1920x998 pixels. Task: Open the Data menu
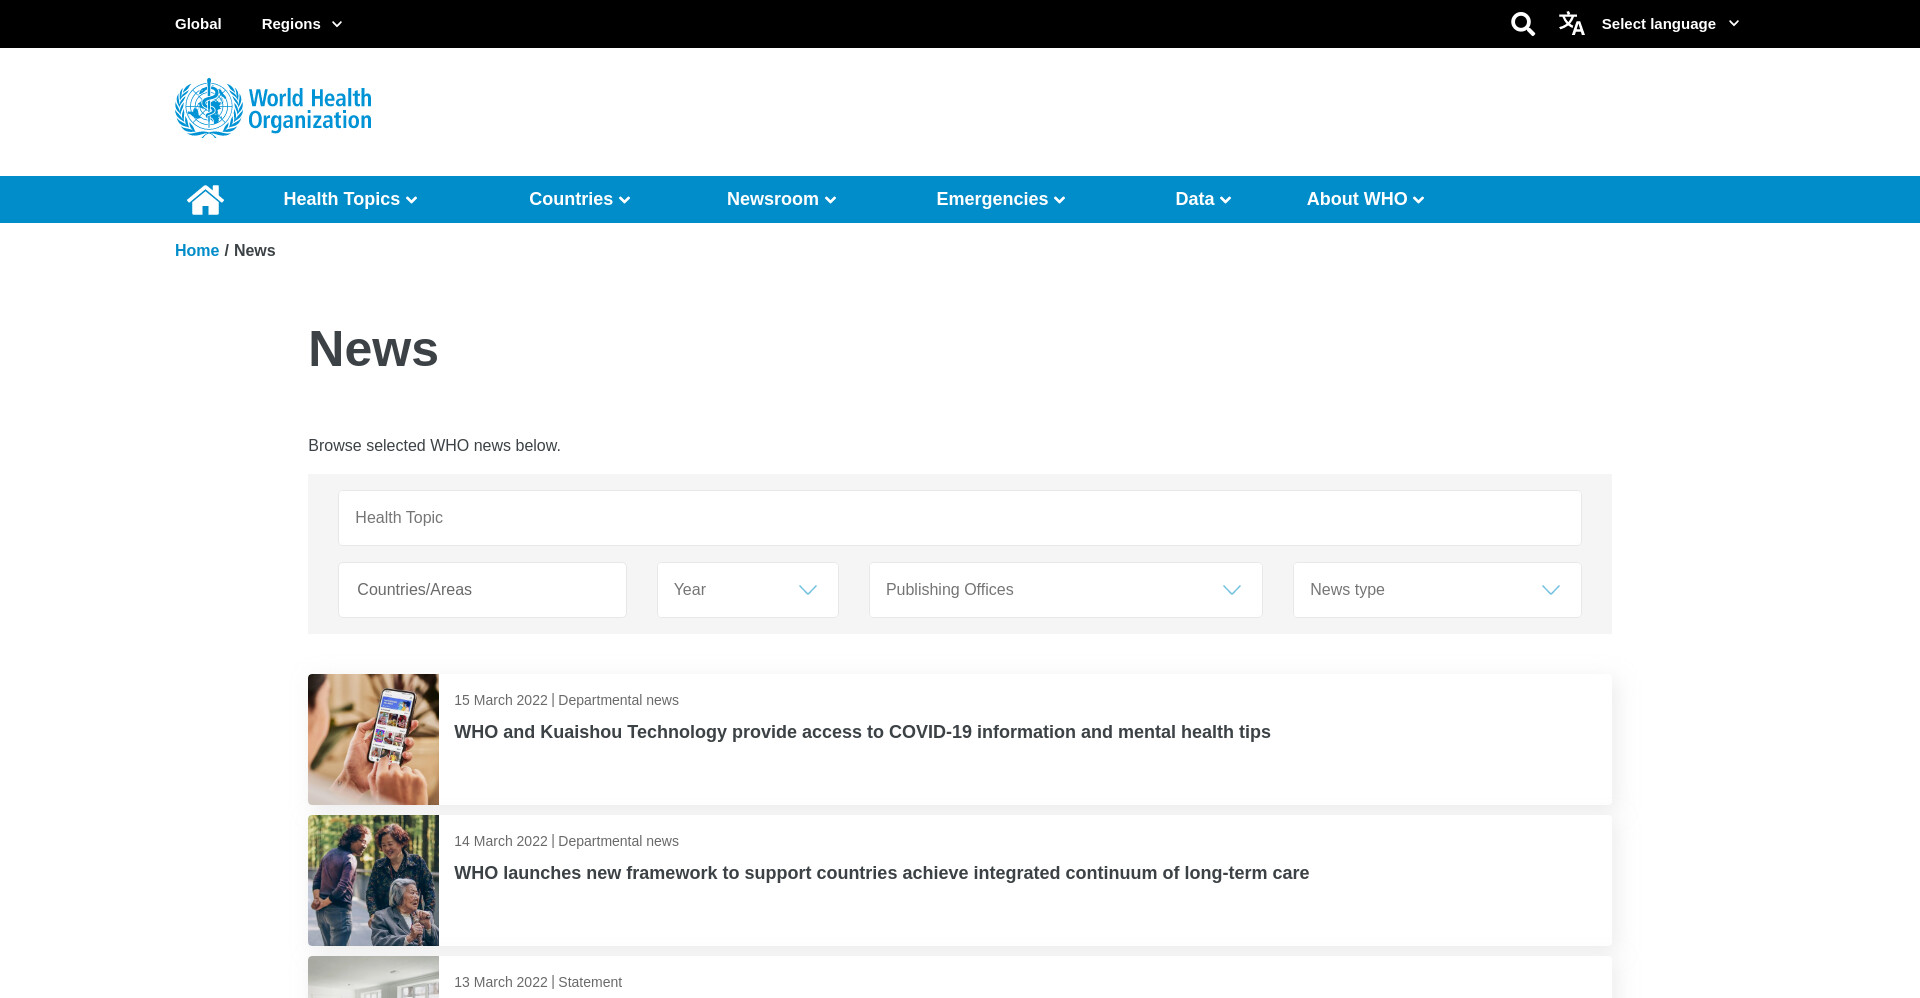pyautogui.click(x=1203, y=199)
